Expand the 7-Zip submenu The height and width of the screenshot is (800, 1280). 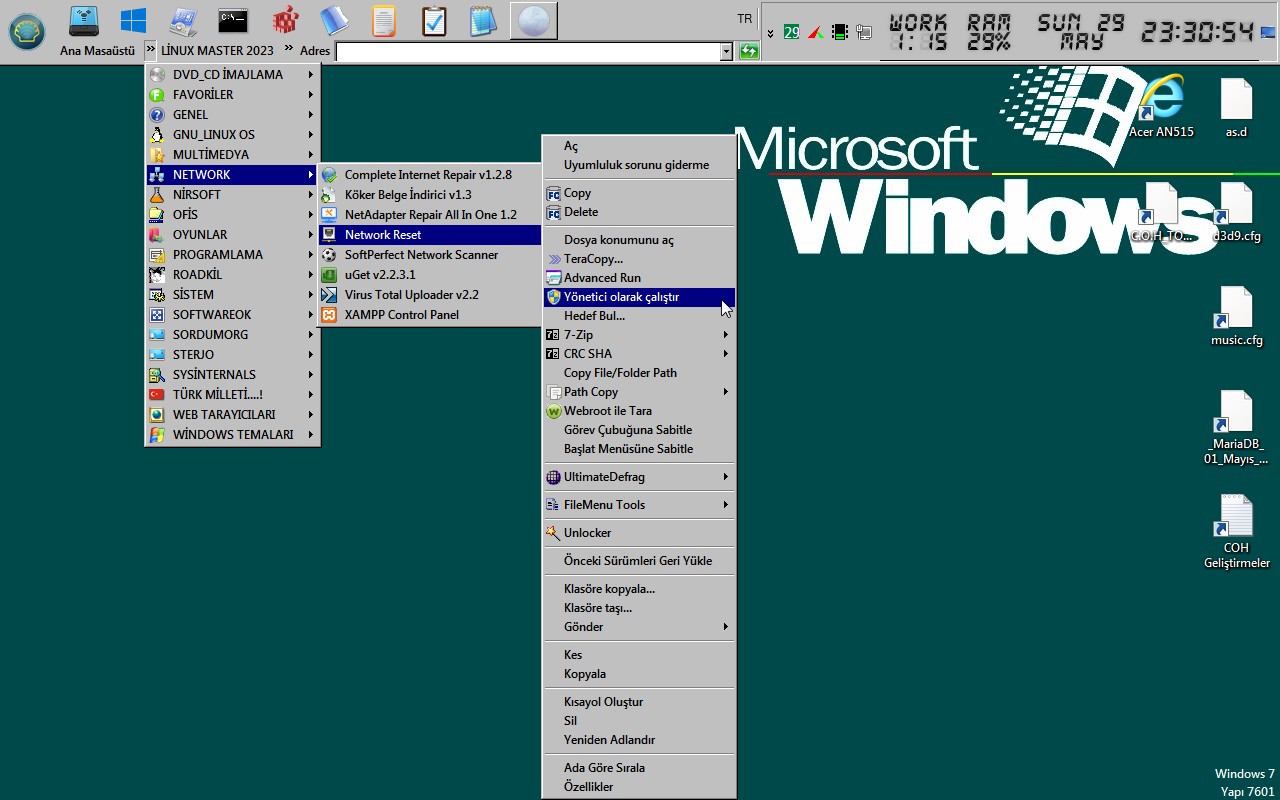639,335
